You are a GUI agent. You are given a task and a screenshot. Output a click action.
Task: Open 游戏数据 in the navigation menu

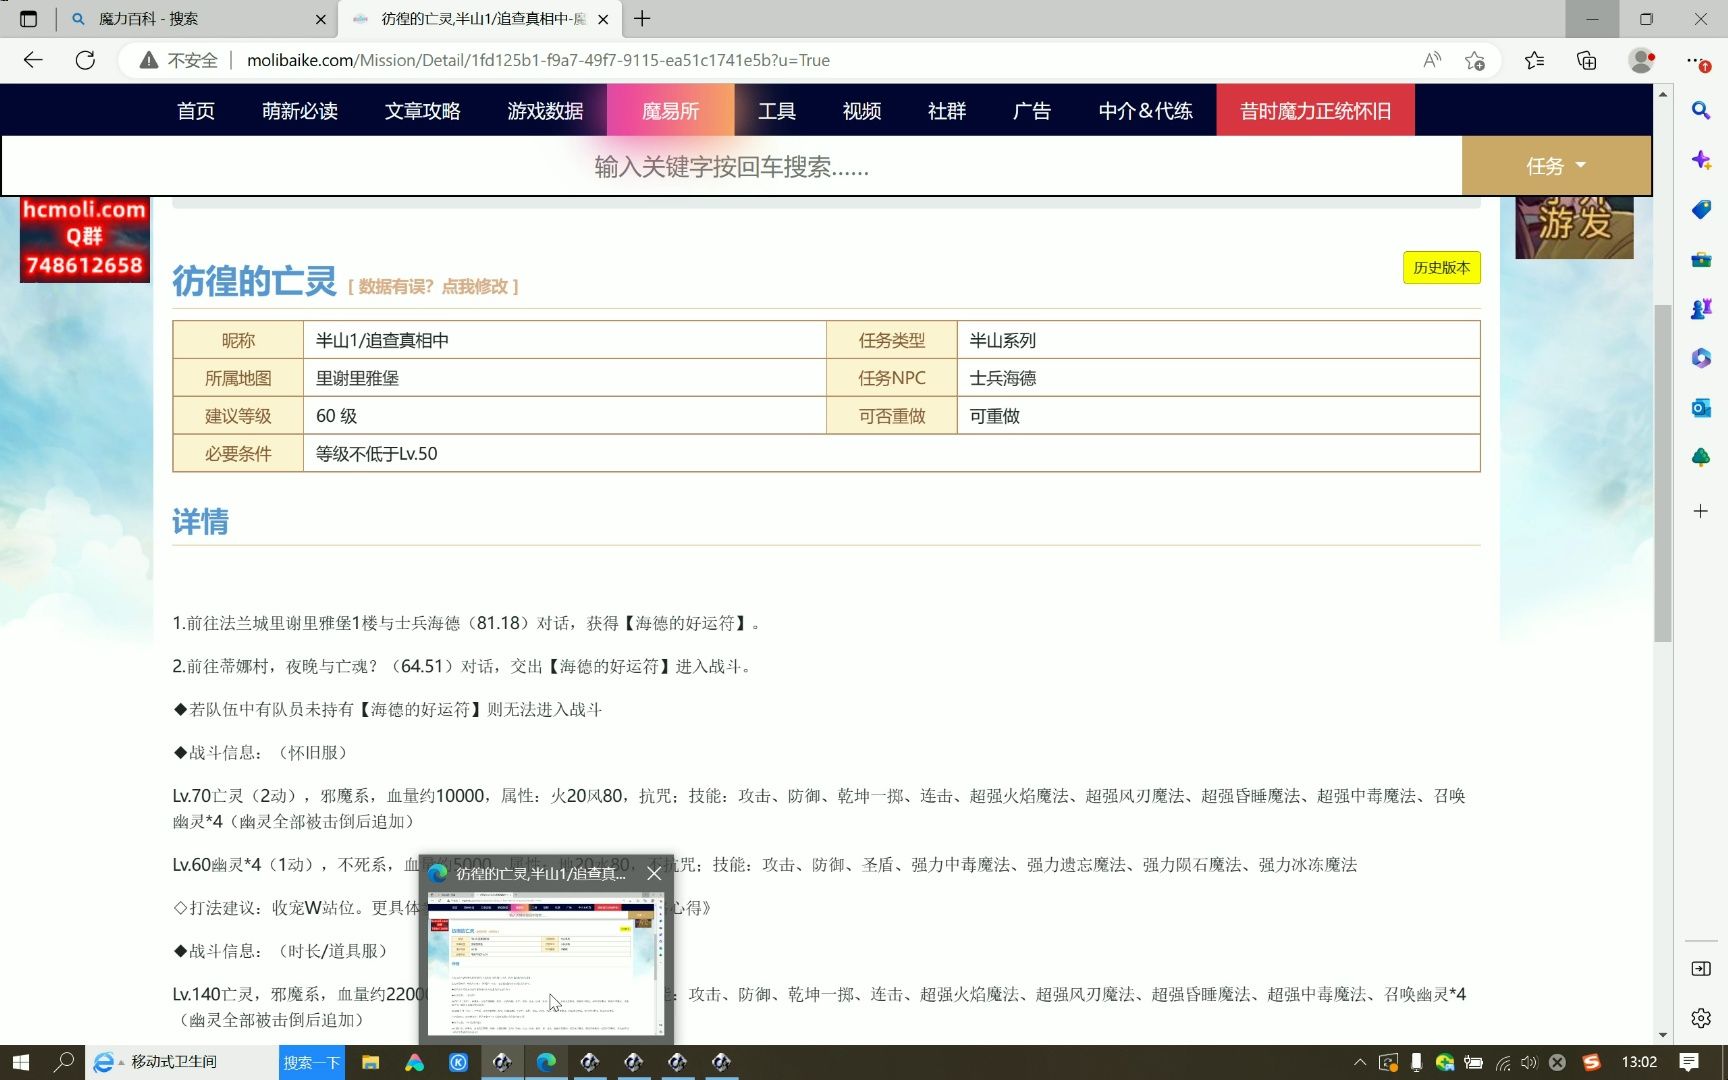coord(545,110)
